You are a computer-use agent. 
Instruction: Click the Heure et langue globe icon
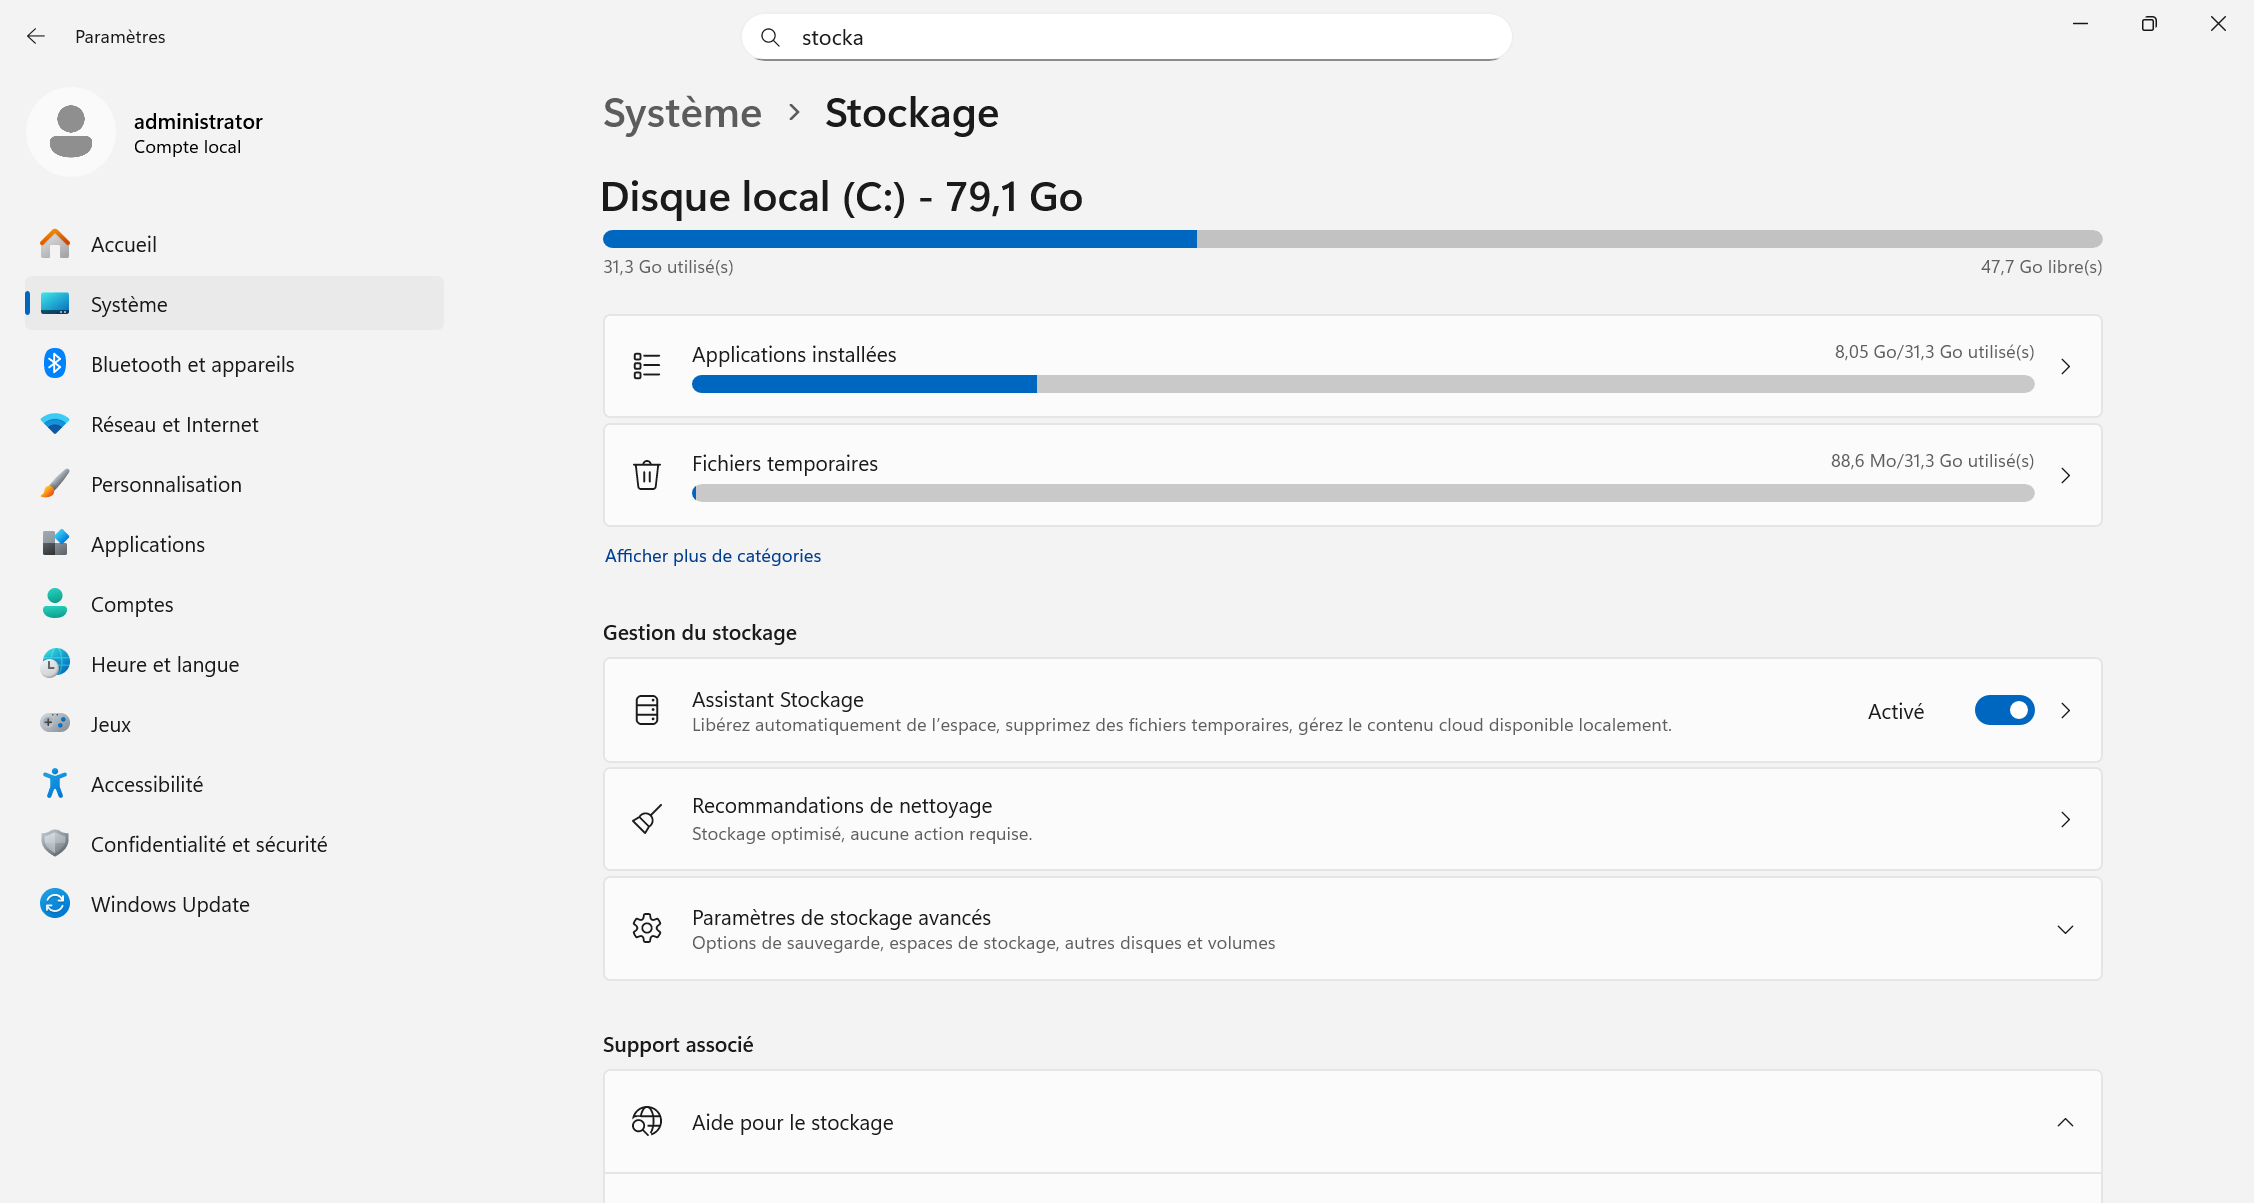(x=55, y=664)
